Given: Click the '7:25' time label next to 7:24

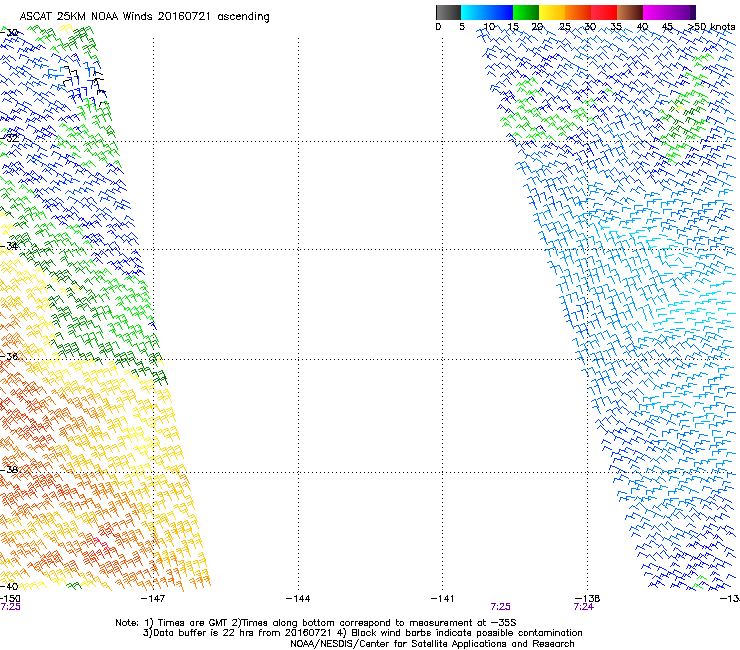Looking at the screenshot, I should coord(500,607).
